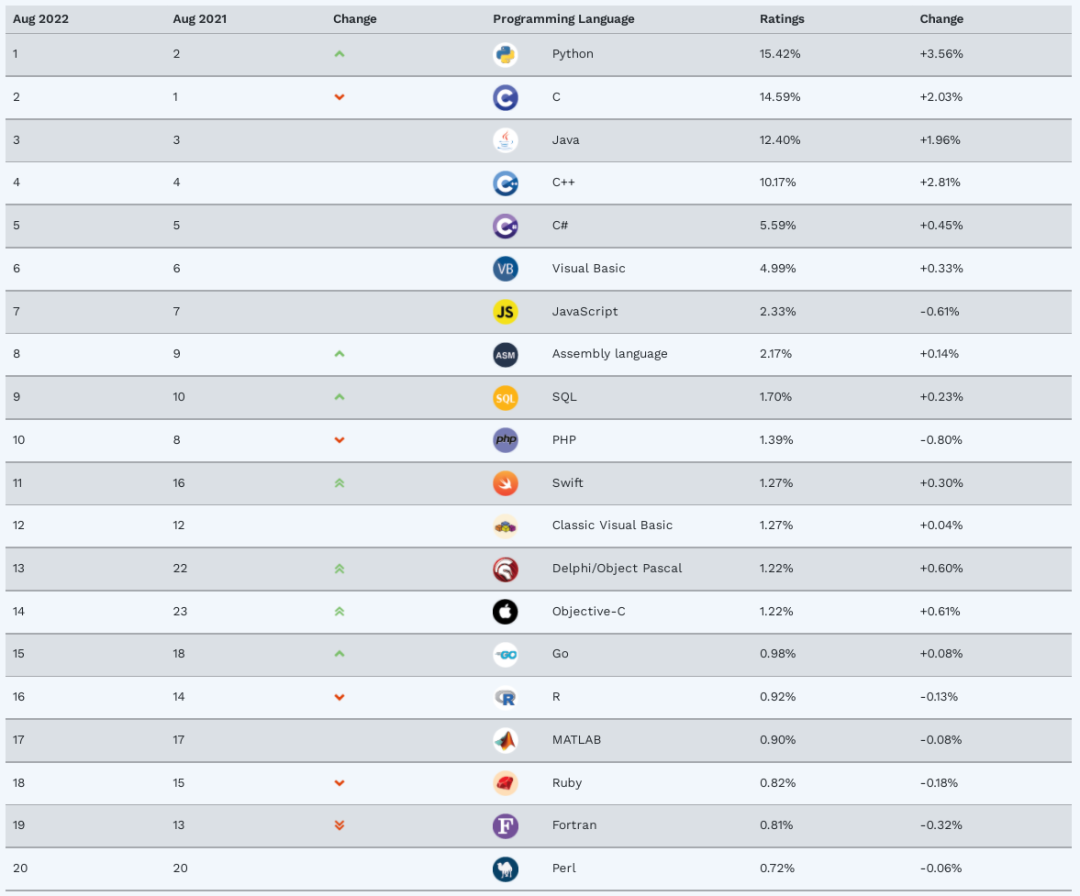The width and height of the screenshot is (1080, 896).
Task: Click the Objective-C apple icon
Action: coord(505,611)
